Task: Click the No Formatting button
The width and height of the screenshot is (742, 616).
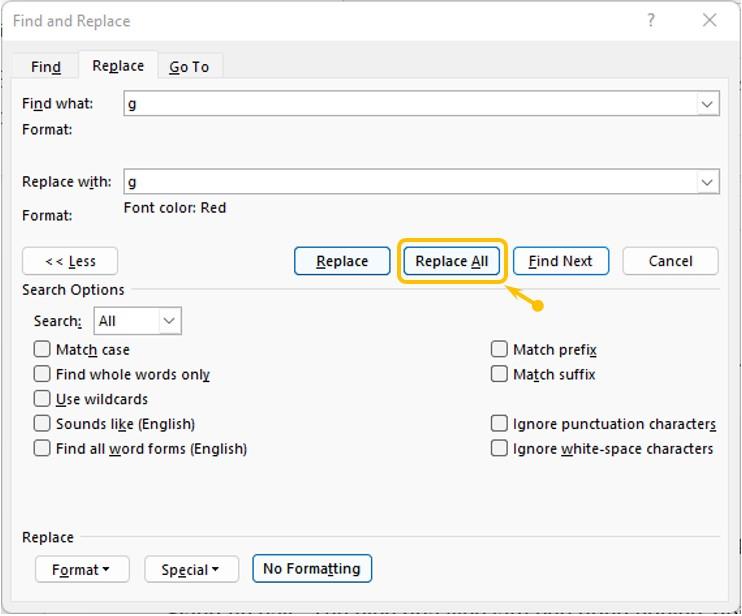Action: coord(311,569)
